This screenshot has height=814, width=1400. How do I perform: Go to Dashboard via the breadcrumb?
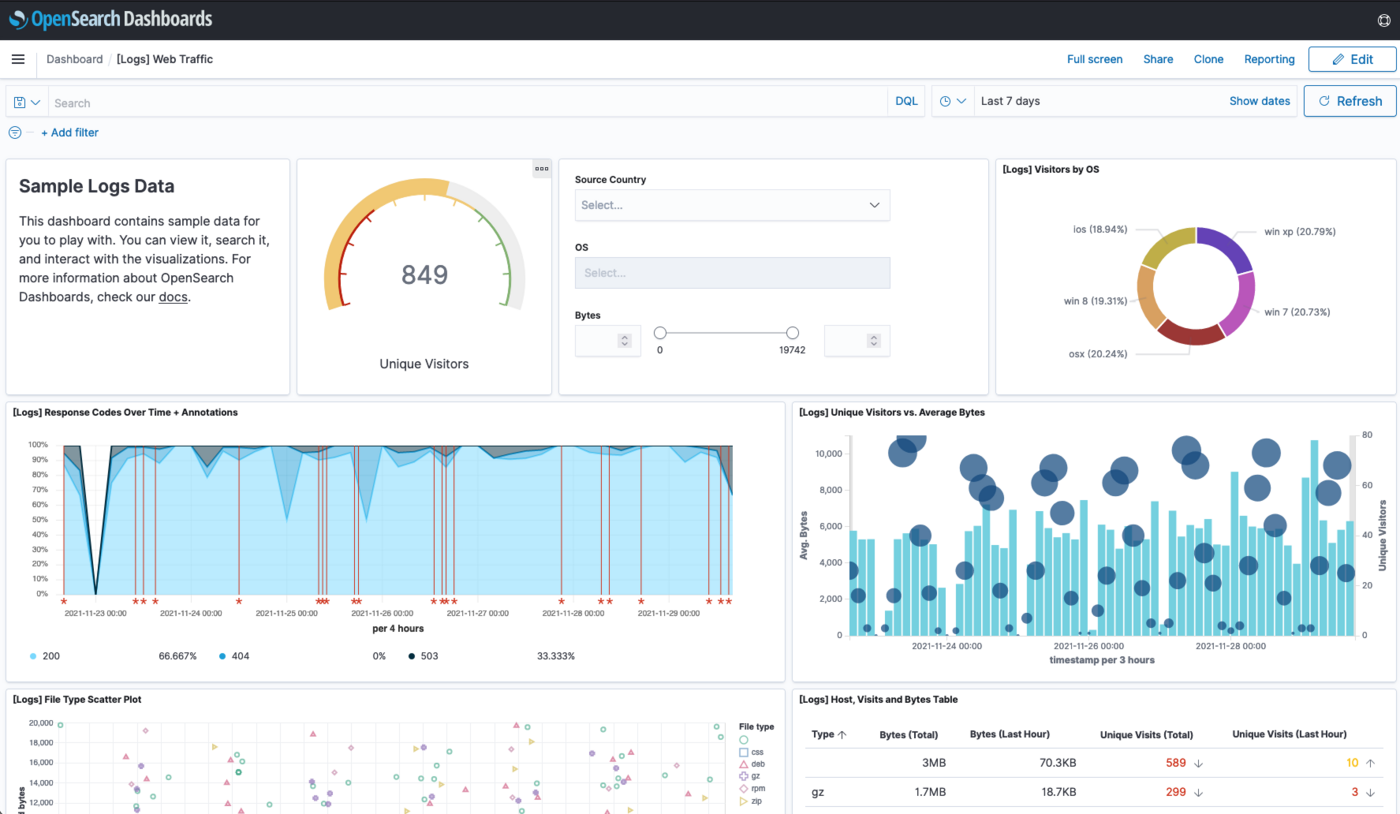click(75, 59)
